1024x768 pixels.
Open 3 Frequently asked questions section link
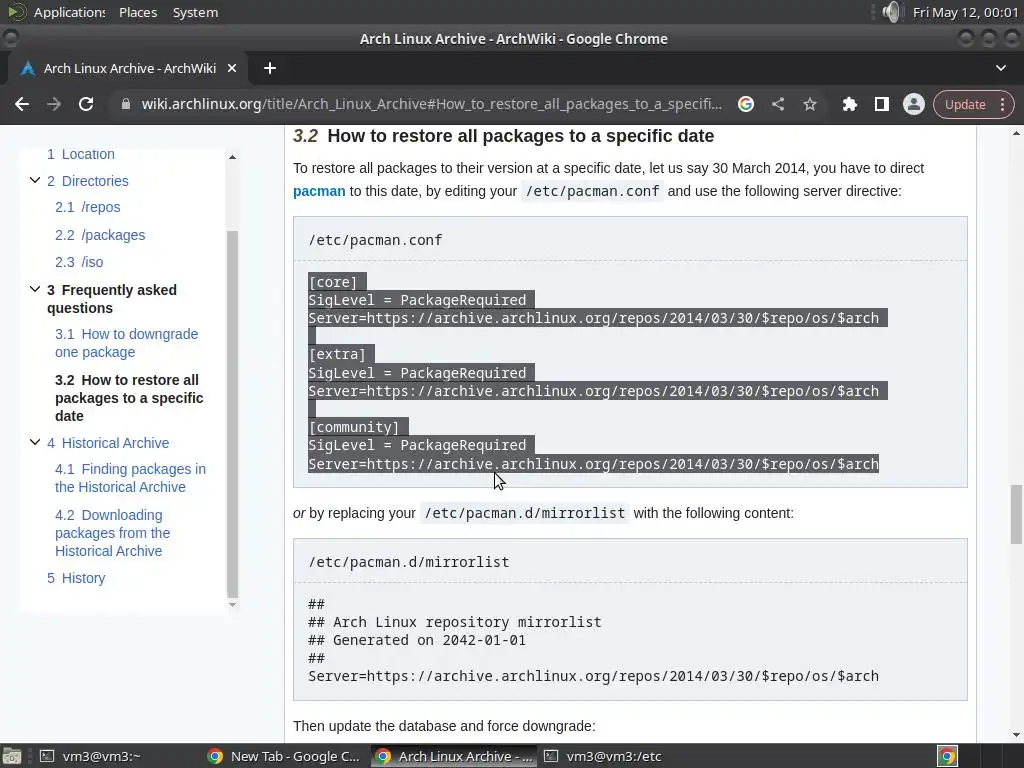tap(112, 298)
